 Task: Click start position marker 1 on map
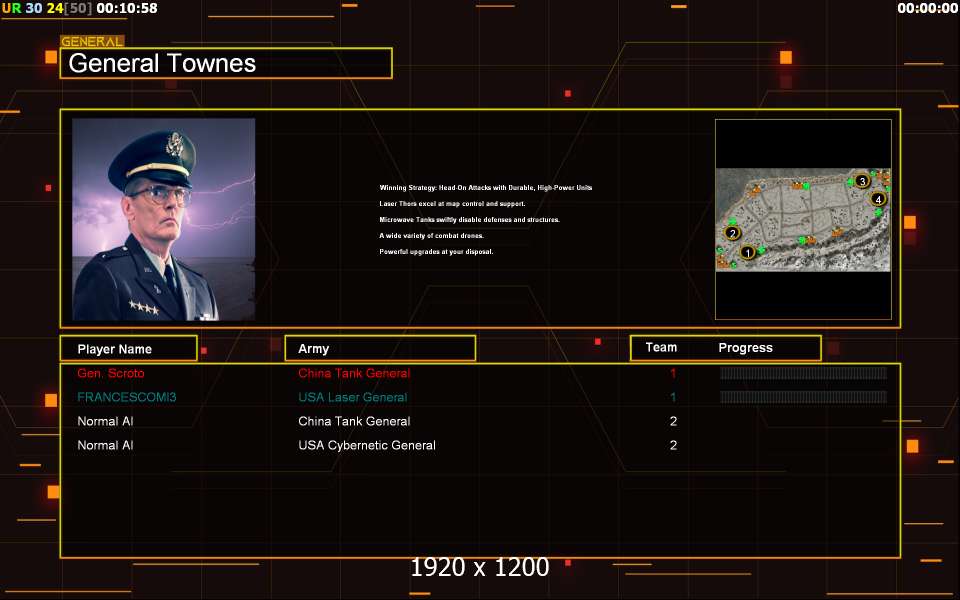click(x=747, y=252)
